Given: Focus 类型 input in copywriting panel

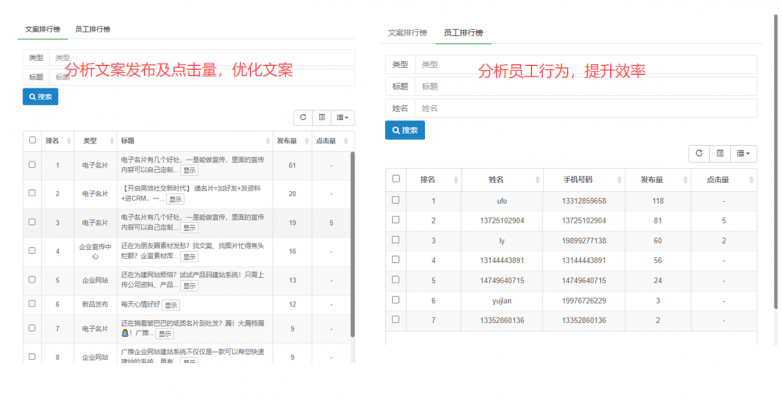Looking at the screenshot, I should [202, 58].
